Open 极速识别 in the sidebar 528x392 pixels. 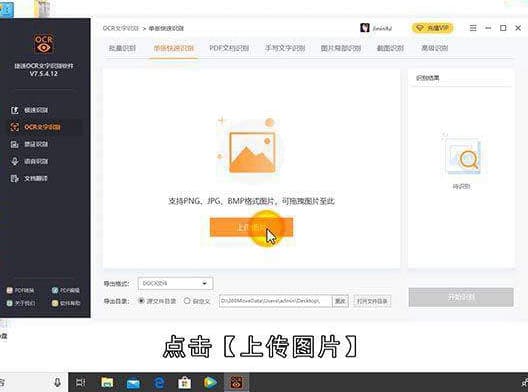(30, 110)
